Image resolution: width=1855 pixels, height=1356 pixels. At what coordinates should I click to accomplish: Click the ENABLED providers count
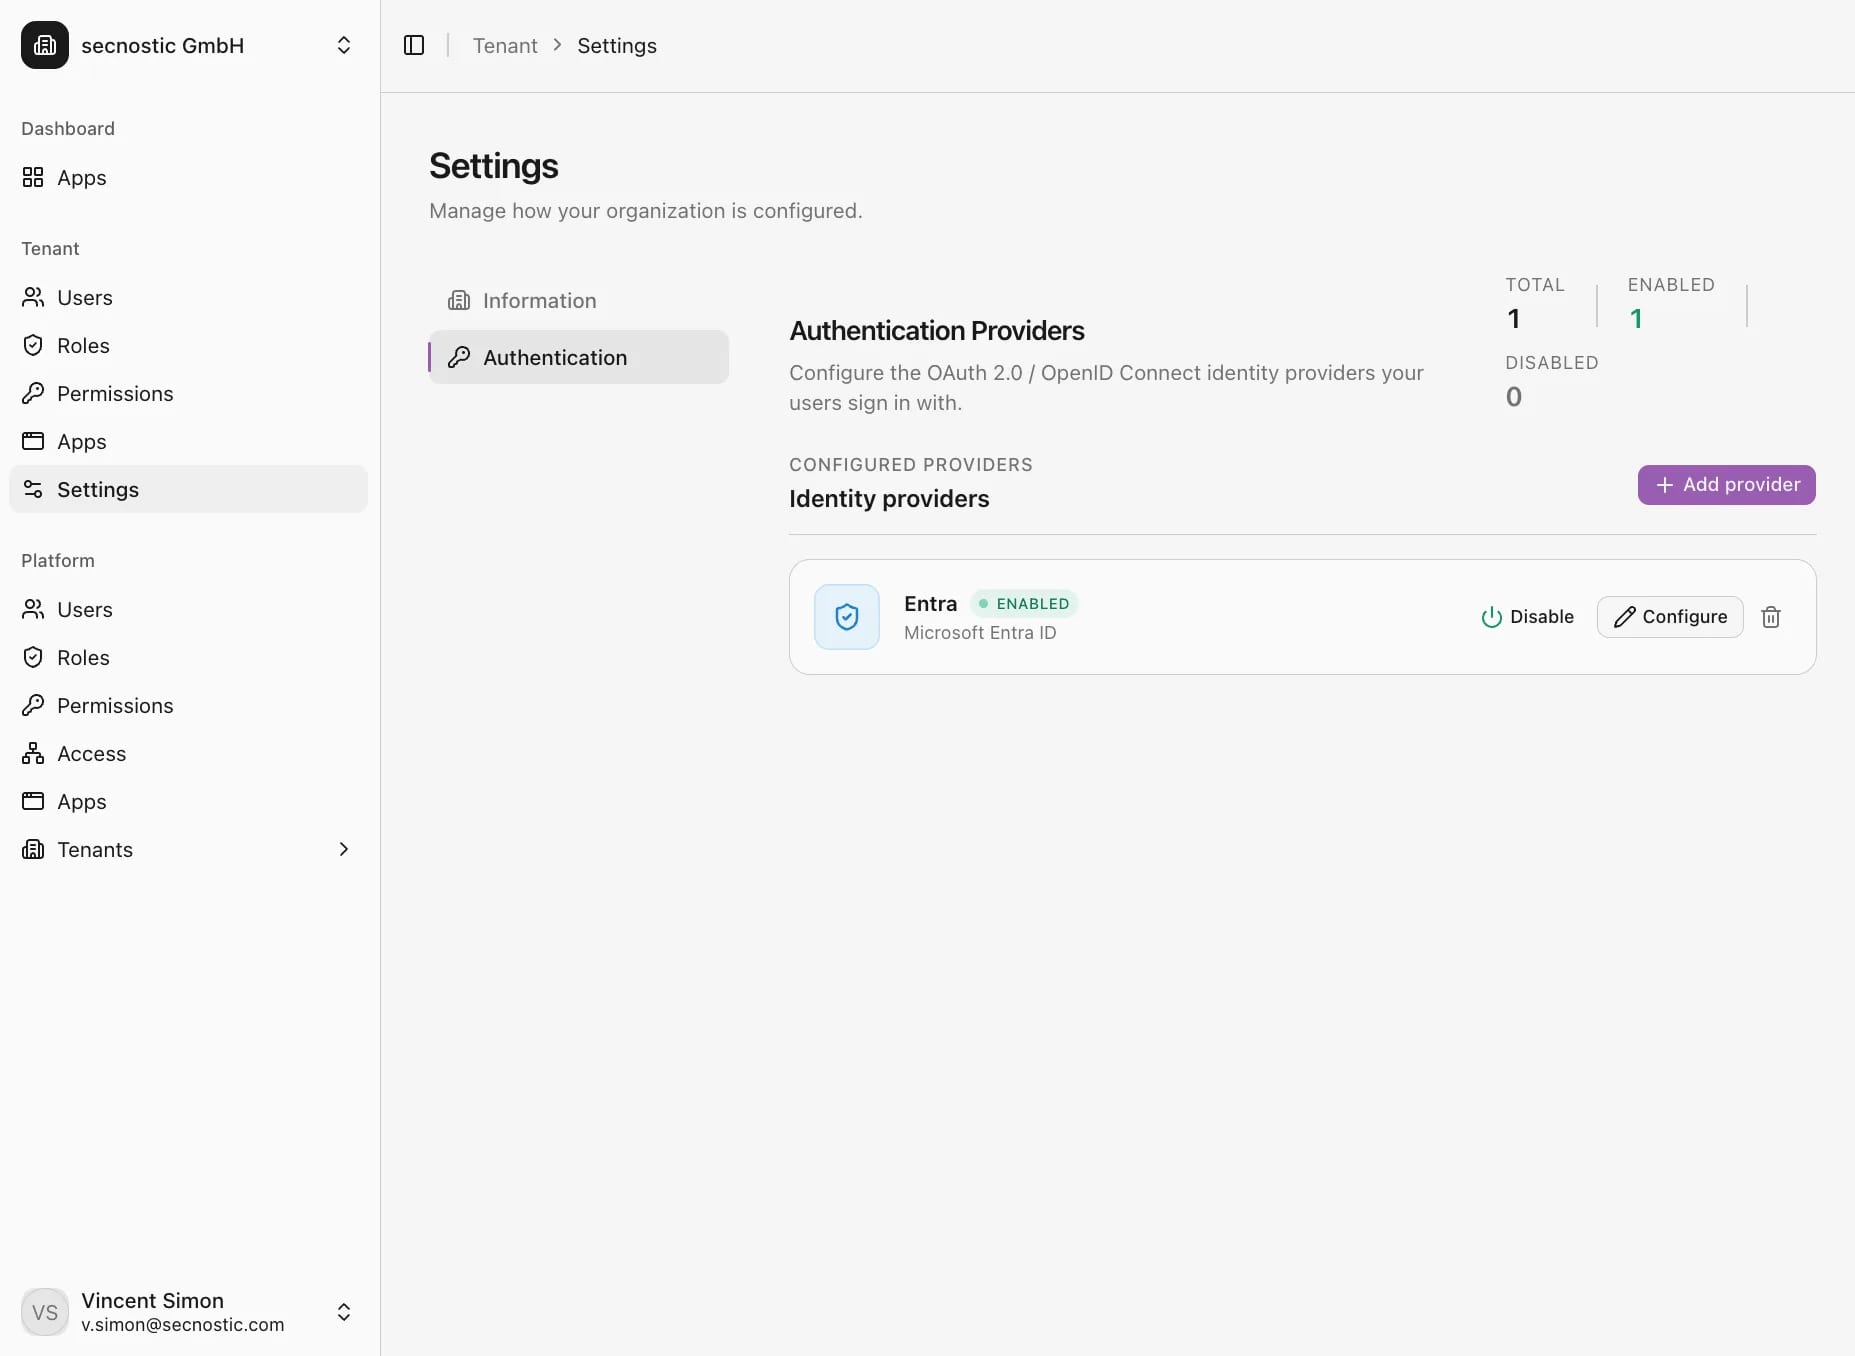(1636, 319)
